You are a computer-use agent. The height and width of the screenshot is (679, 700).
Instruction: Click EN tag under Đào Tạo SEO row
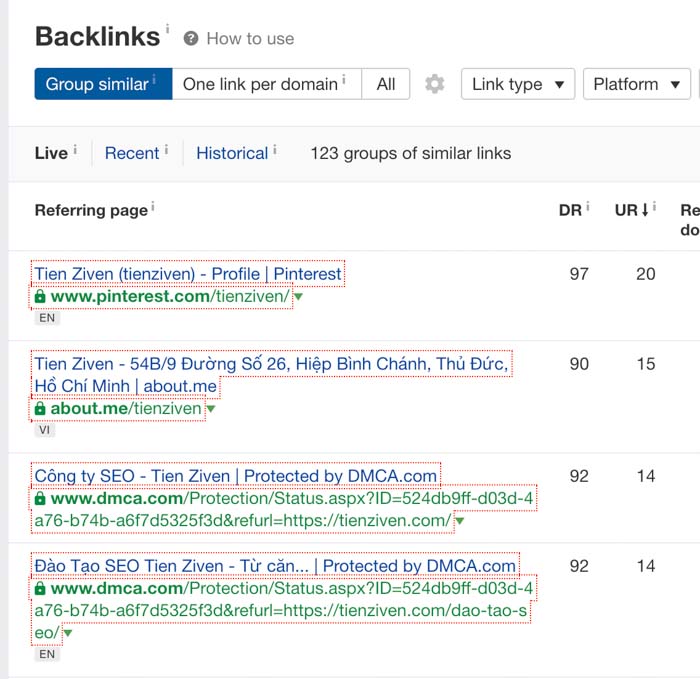pyautogui.click(x=47, y=654)
